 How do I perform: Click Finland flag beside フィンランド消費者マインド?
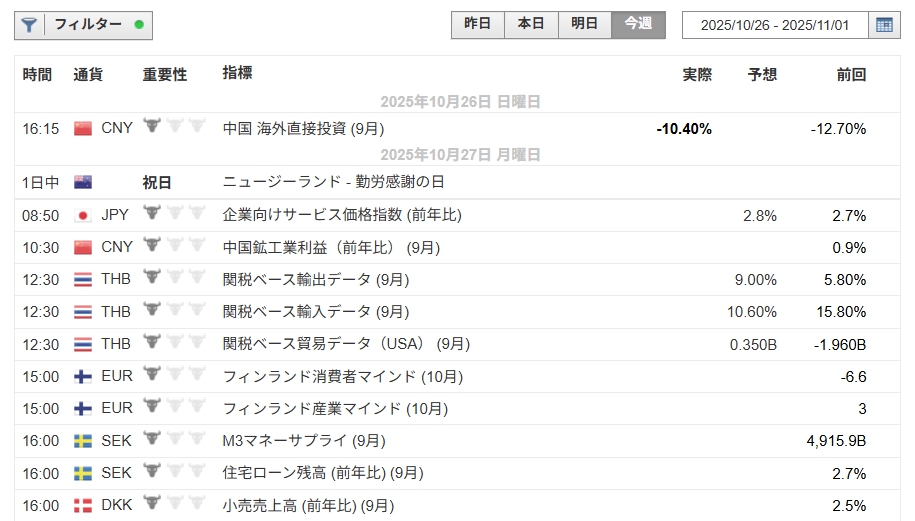83,377
